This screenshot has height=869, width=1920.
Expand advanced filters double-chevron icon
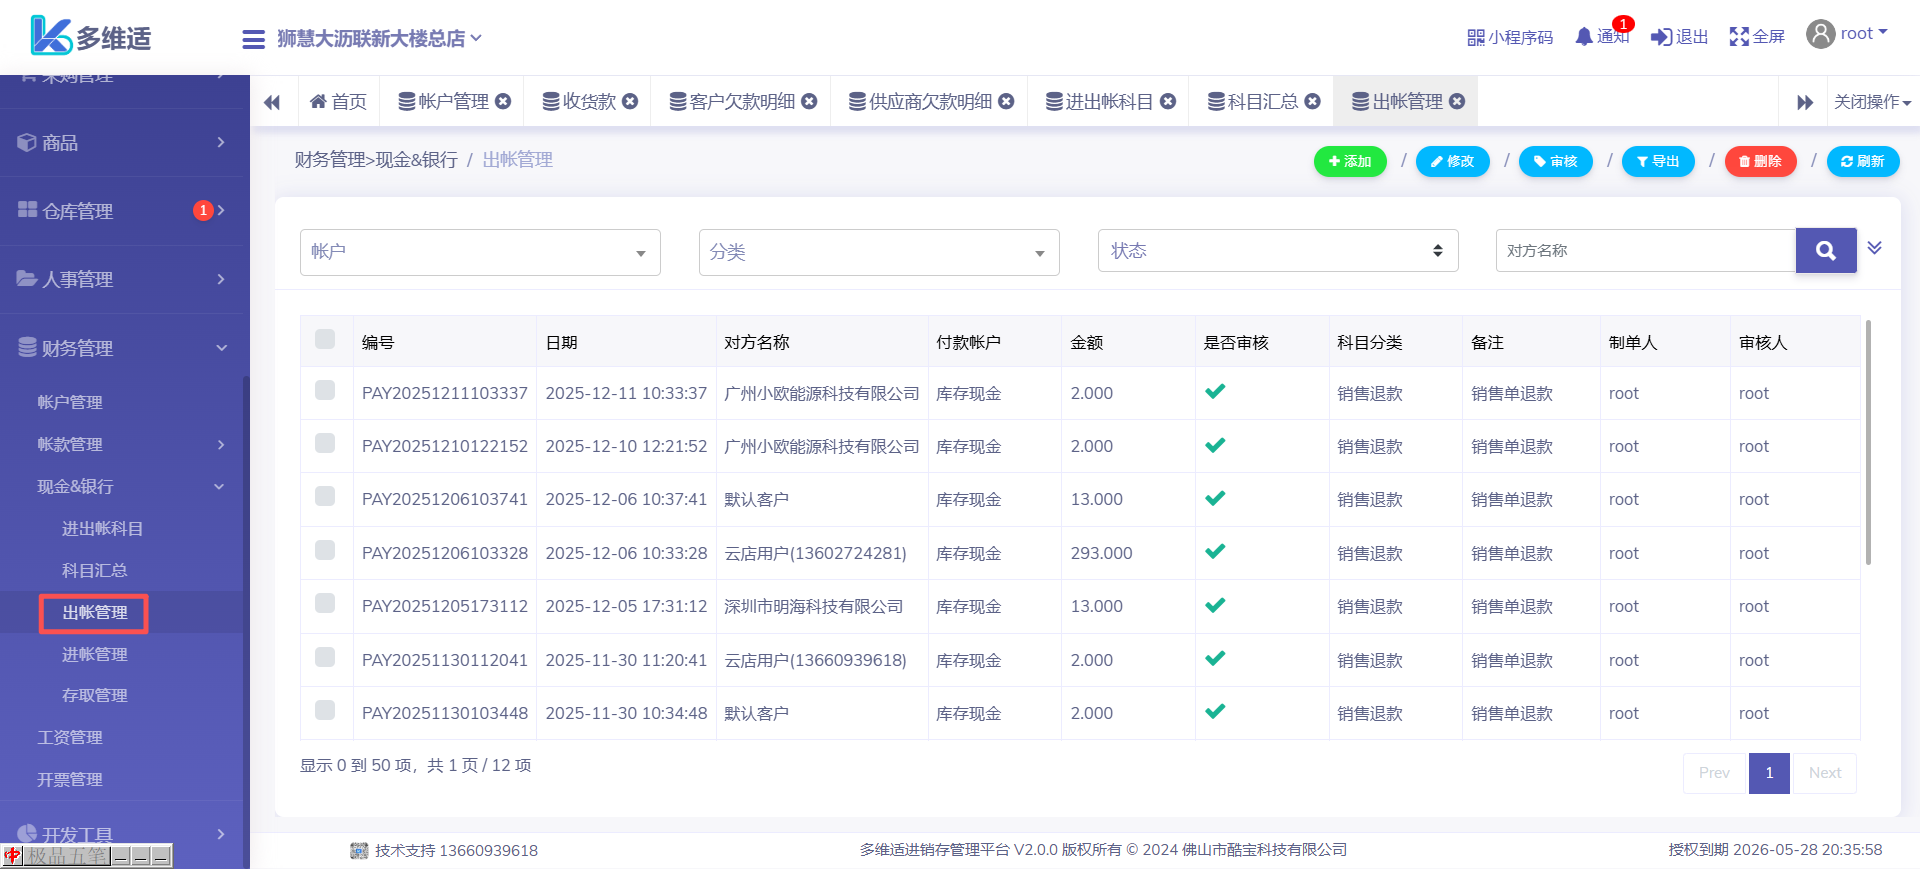pos(1875,248)
